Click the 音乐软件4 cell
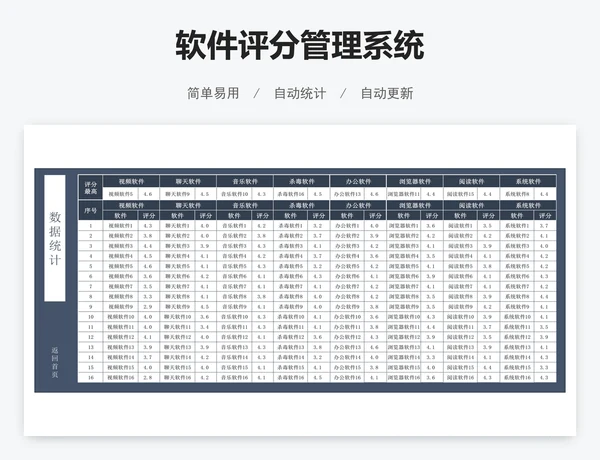600x460 pixels. [x=234, y=256]
